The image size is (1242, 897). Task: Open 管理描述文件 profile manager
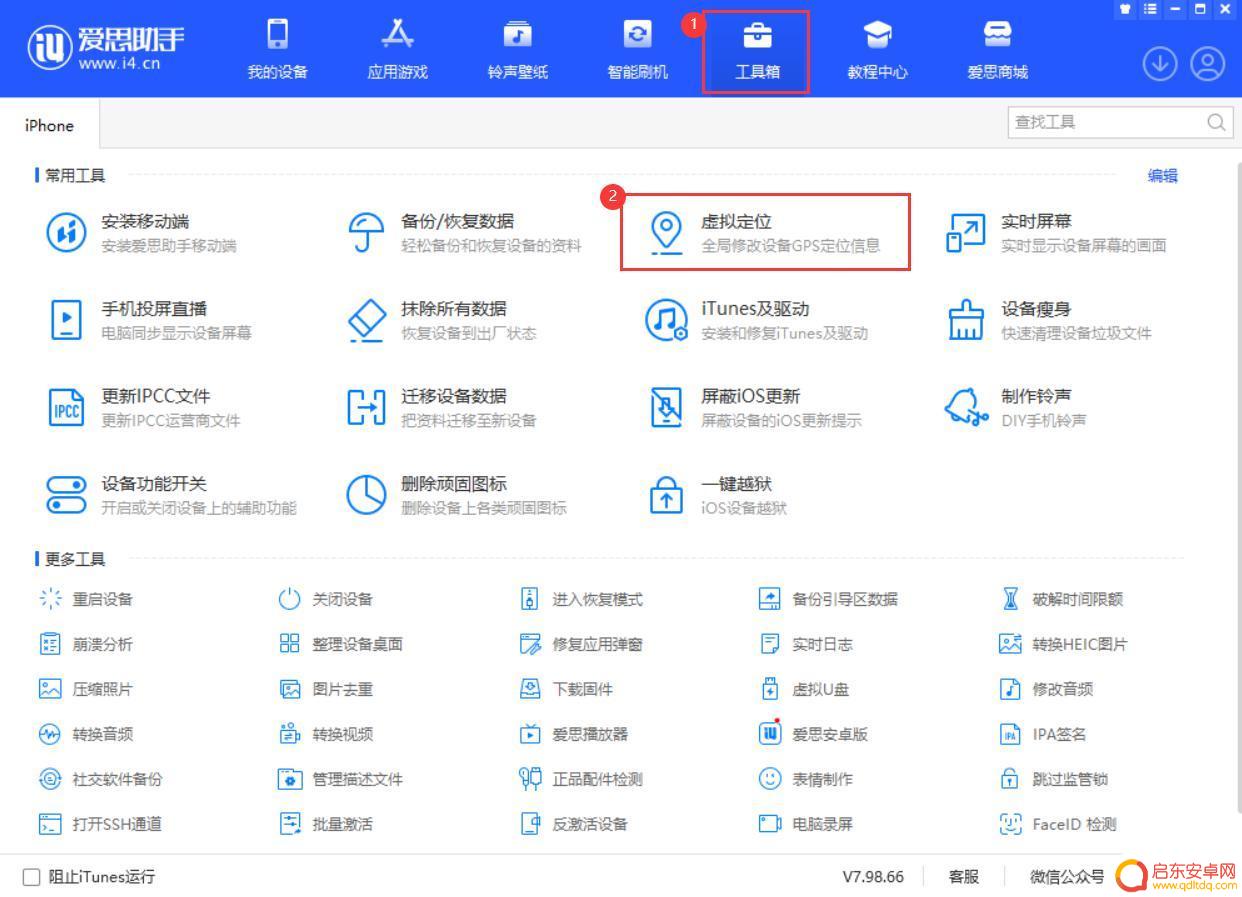click(341, 779)
